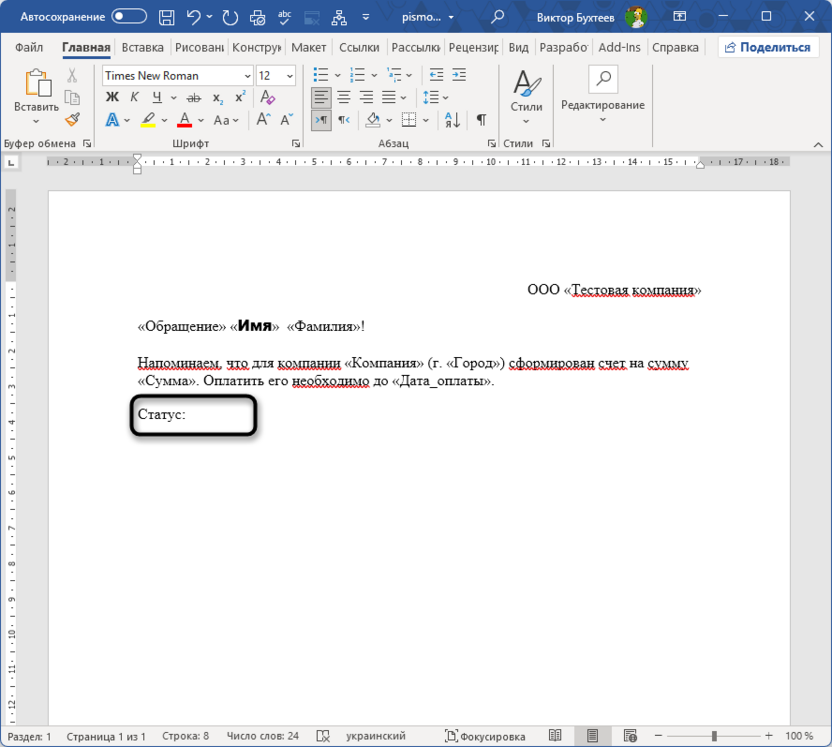Place cursor after Статус: in document
Viewport: 832px width, 747px height.
[x=187, y=414]
